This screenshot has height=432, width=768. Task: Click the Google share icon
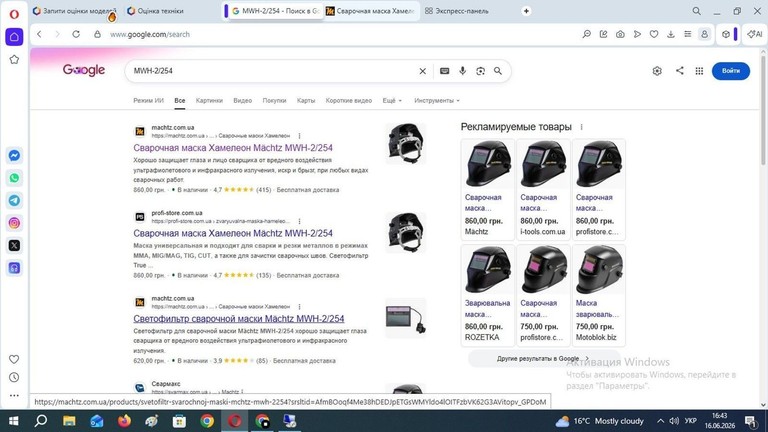(x=680, y=71)
